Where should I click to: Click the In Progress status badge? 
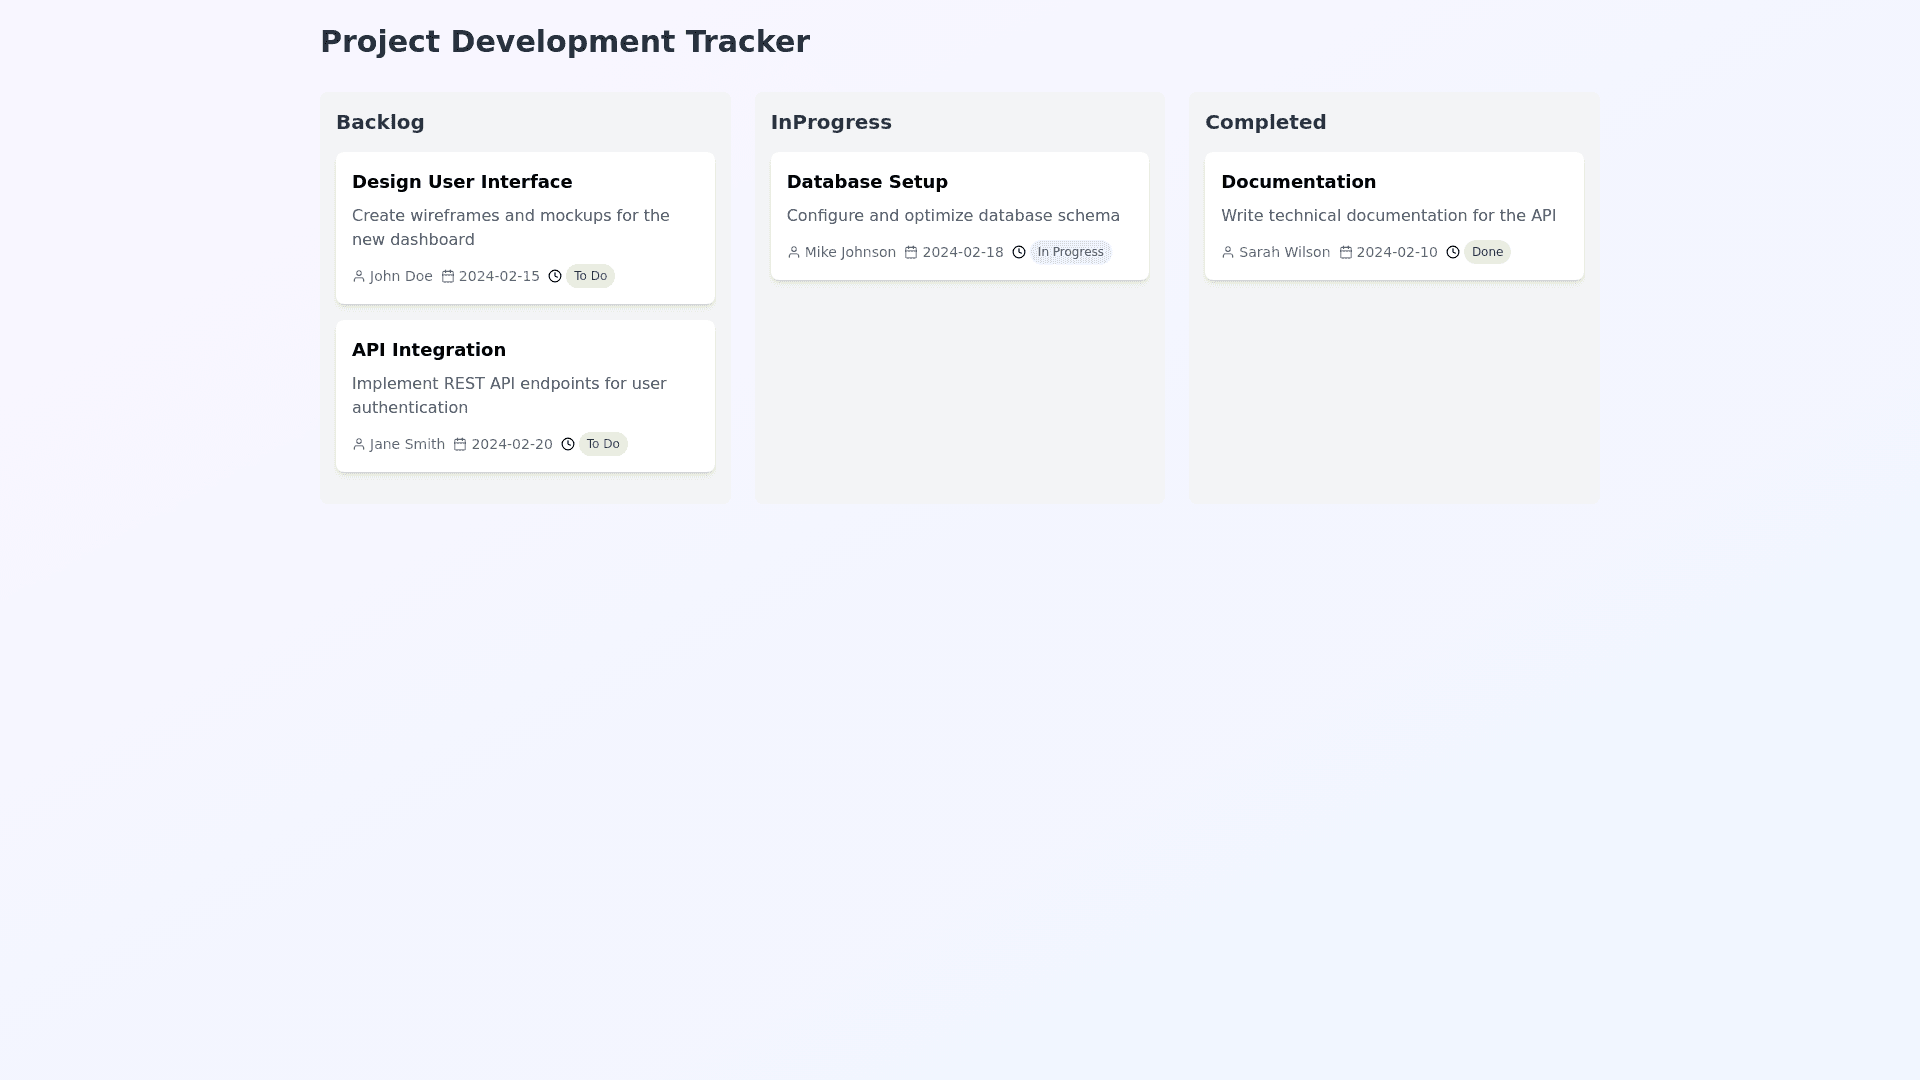tap(1070, 252)
